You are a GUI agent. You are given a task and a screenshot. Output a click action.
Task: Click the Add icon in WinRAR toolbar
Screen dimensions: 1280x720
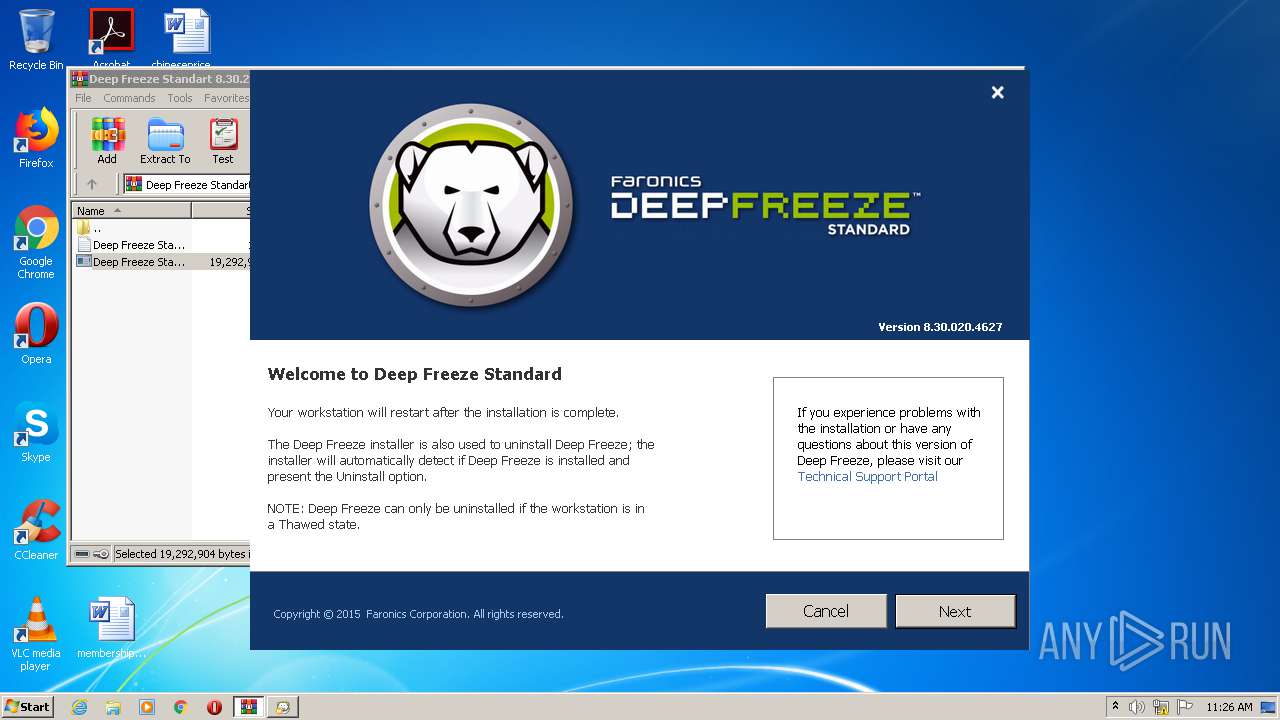tap(107, 141)
